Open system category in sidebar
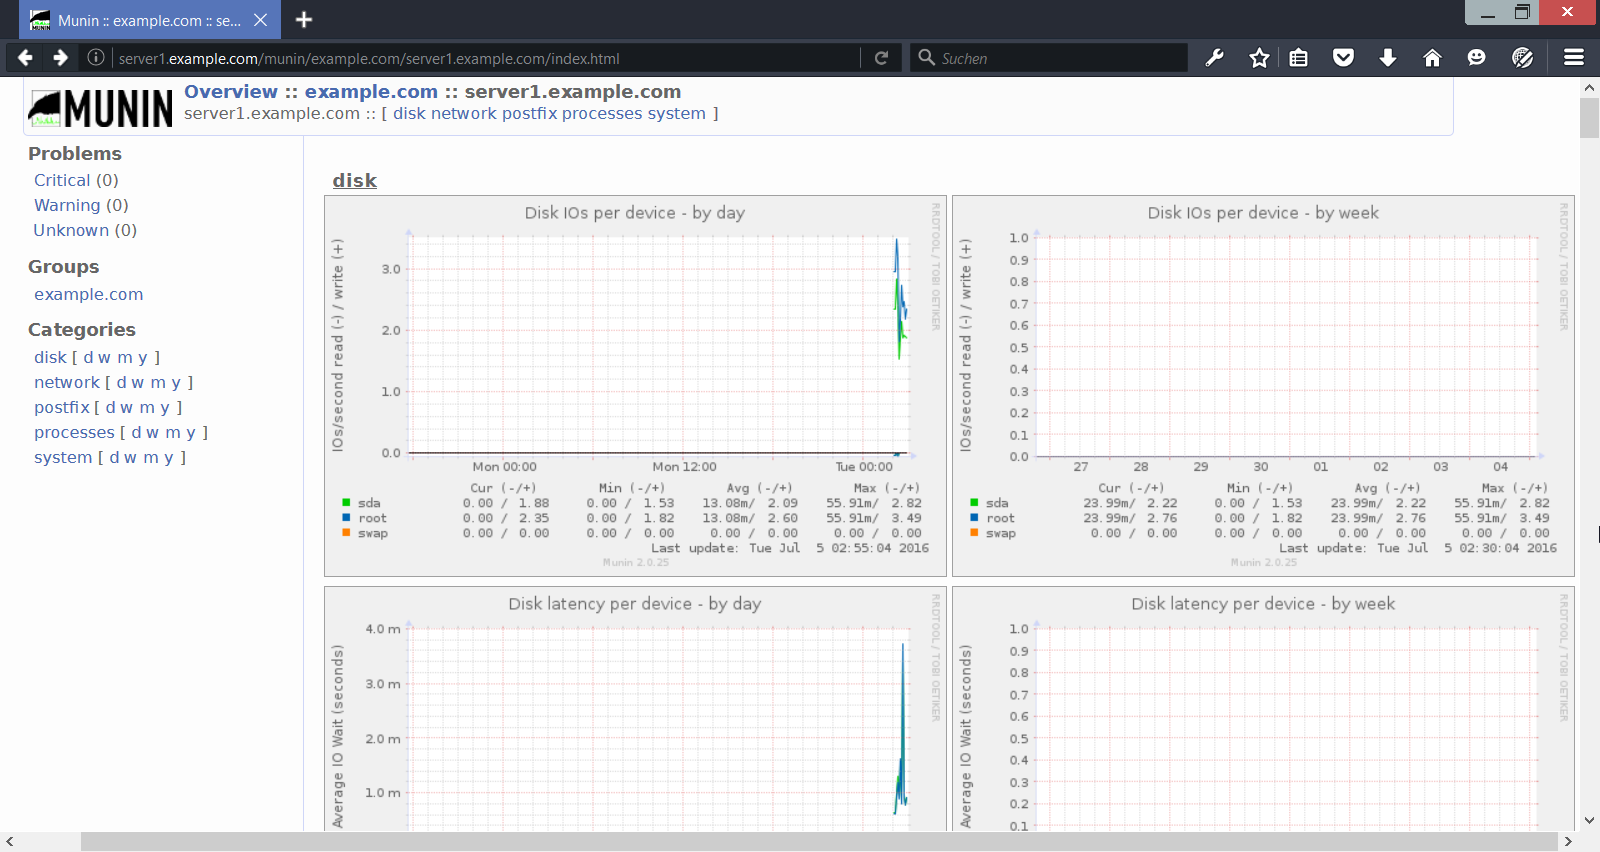Image resolution: width=1600 pixels, height=852 pixels. pos(63,457)
